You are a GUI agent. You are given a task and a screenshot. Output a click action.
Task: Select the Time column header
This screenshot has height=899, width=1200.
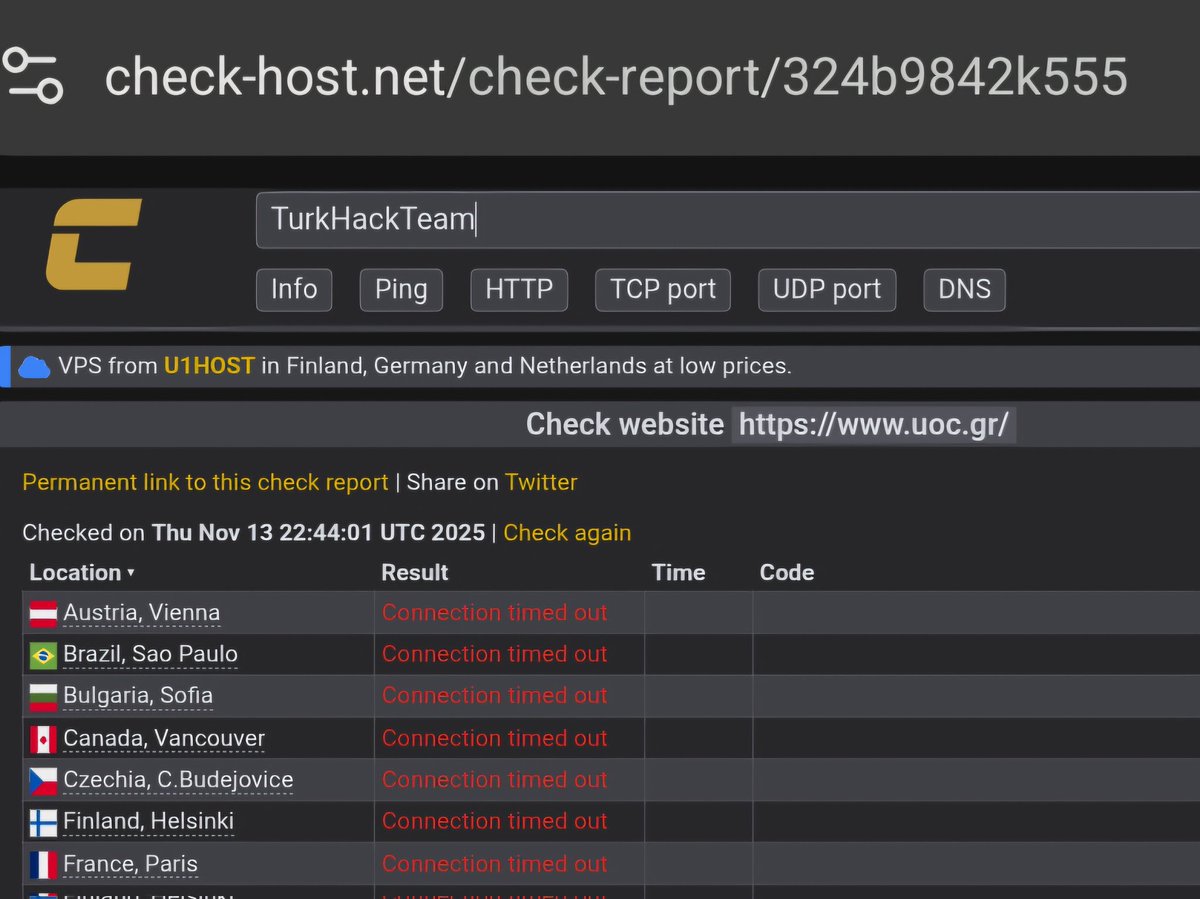tap(679, 573)
